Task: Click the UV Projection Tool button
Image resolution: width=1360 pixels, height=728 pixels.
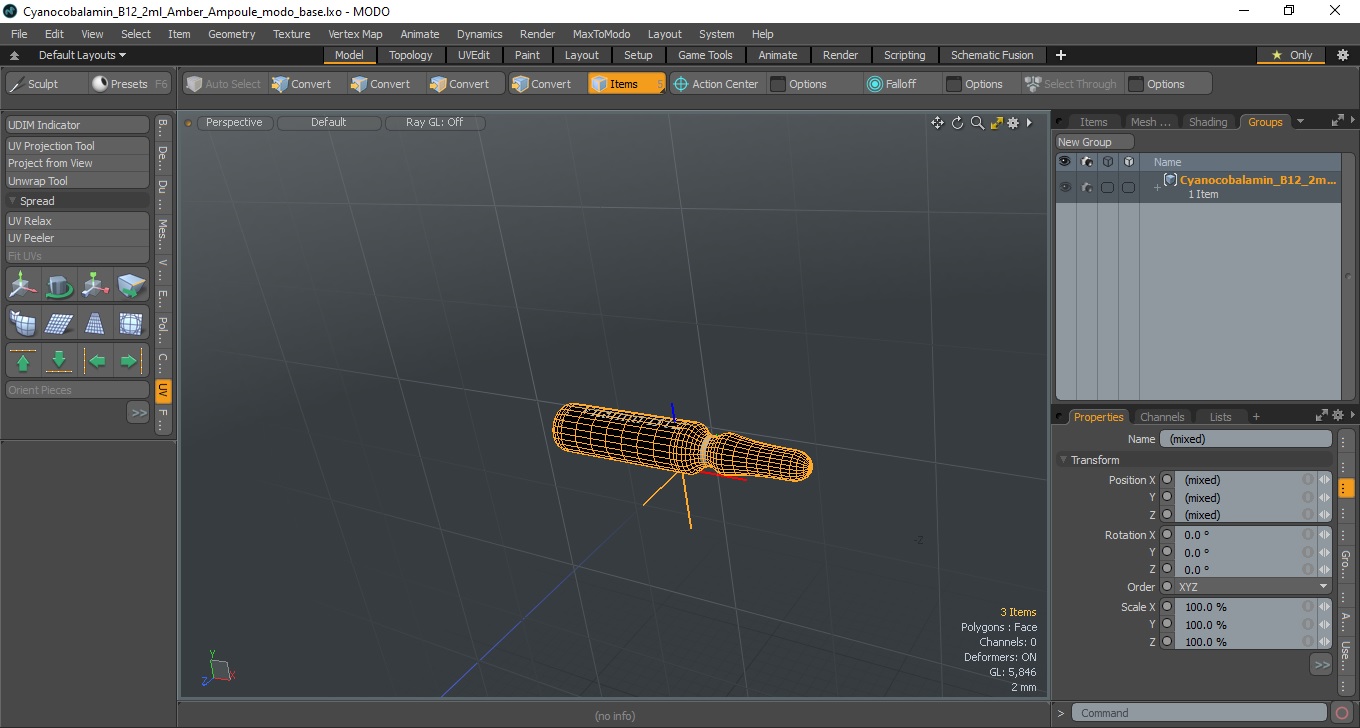Action: (x=77, y=146)
